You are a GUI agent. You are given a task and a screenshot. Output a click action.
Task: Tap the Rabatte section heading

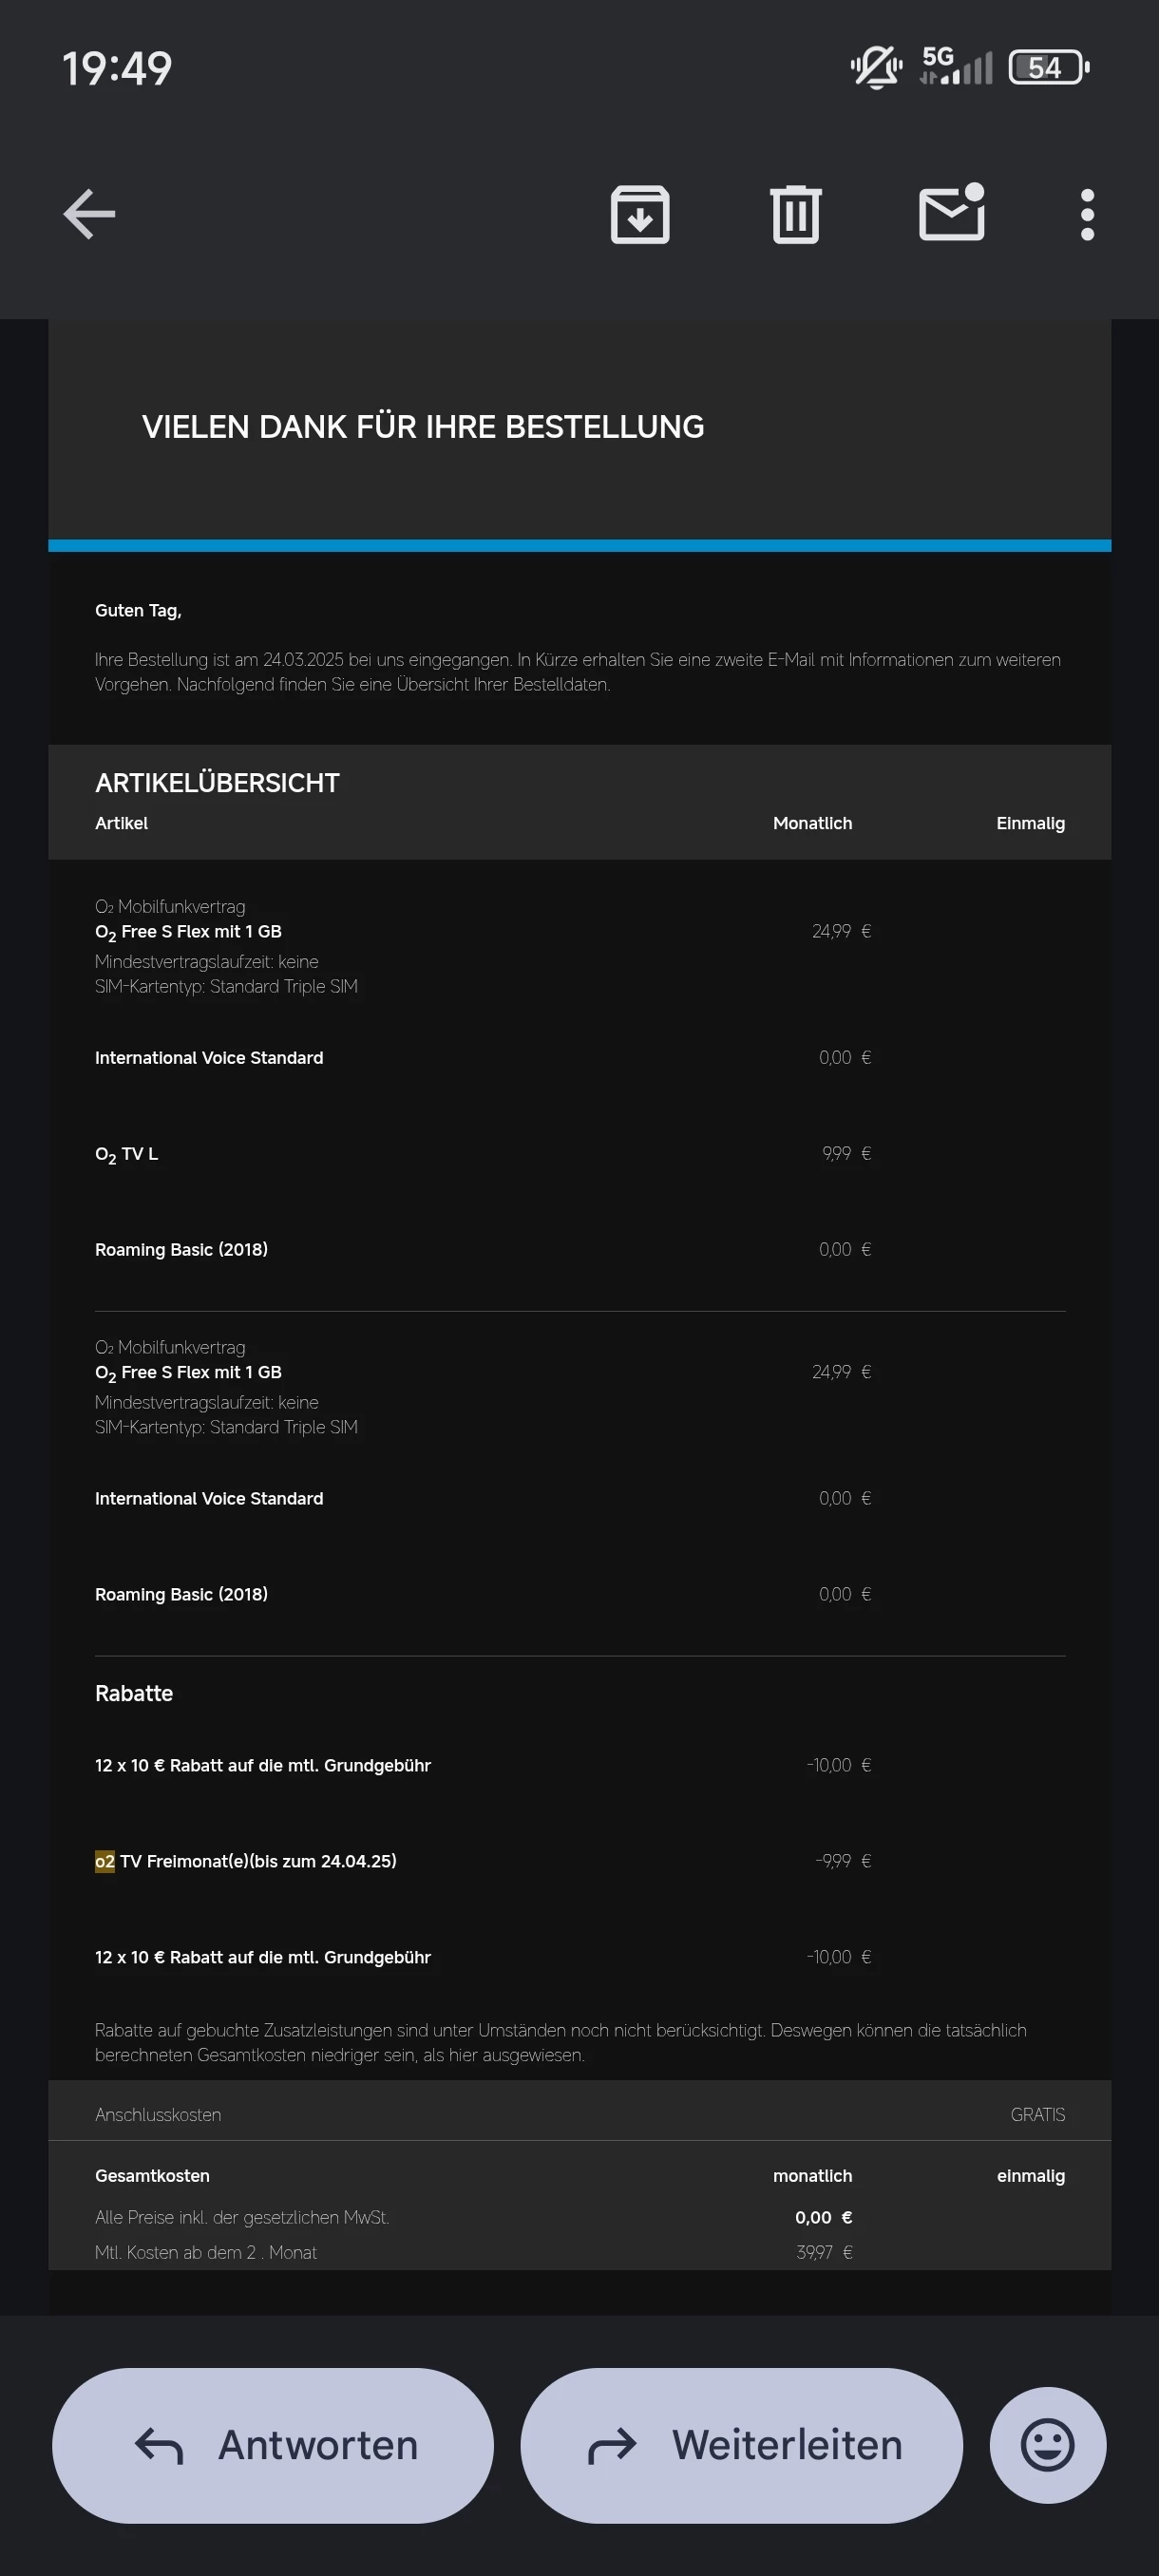click(134, 1693)
